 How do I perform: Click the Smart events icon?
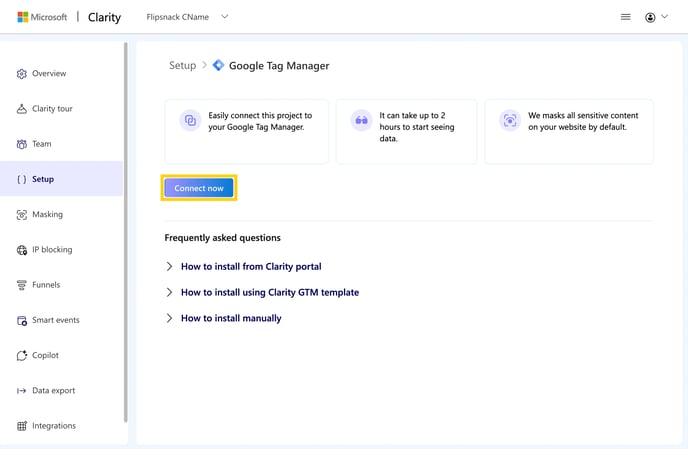(x=22, y=320)
